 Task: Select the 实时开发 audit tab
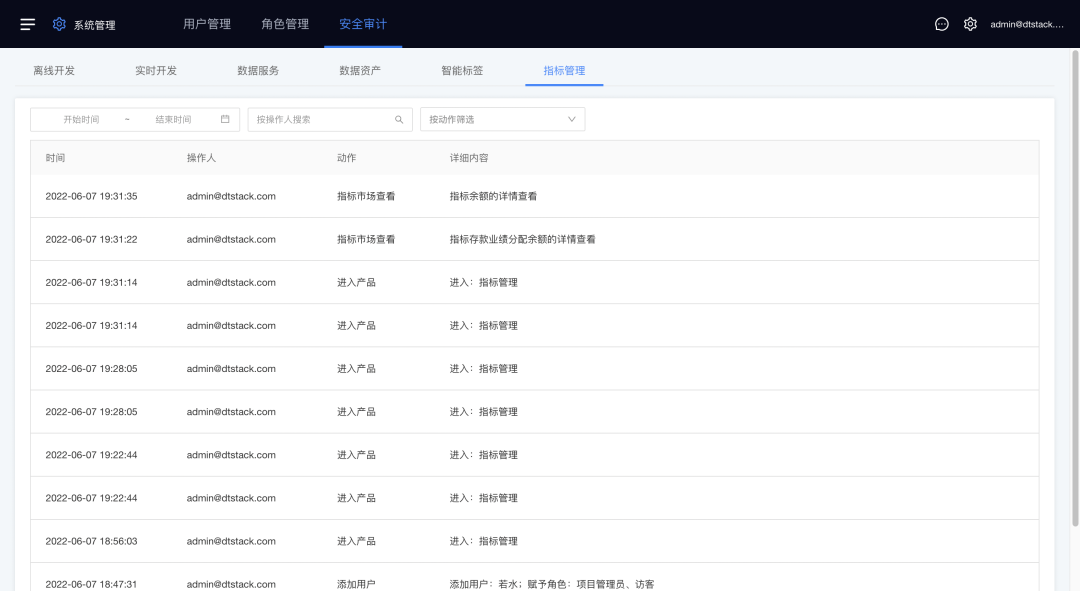pyautogui.click(x=158, y=71)
